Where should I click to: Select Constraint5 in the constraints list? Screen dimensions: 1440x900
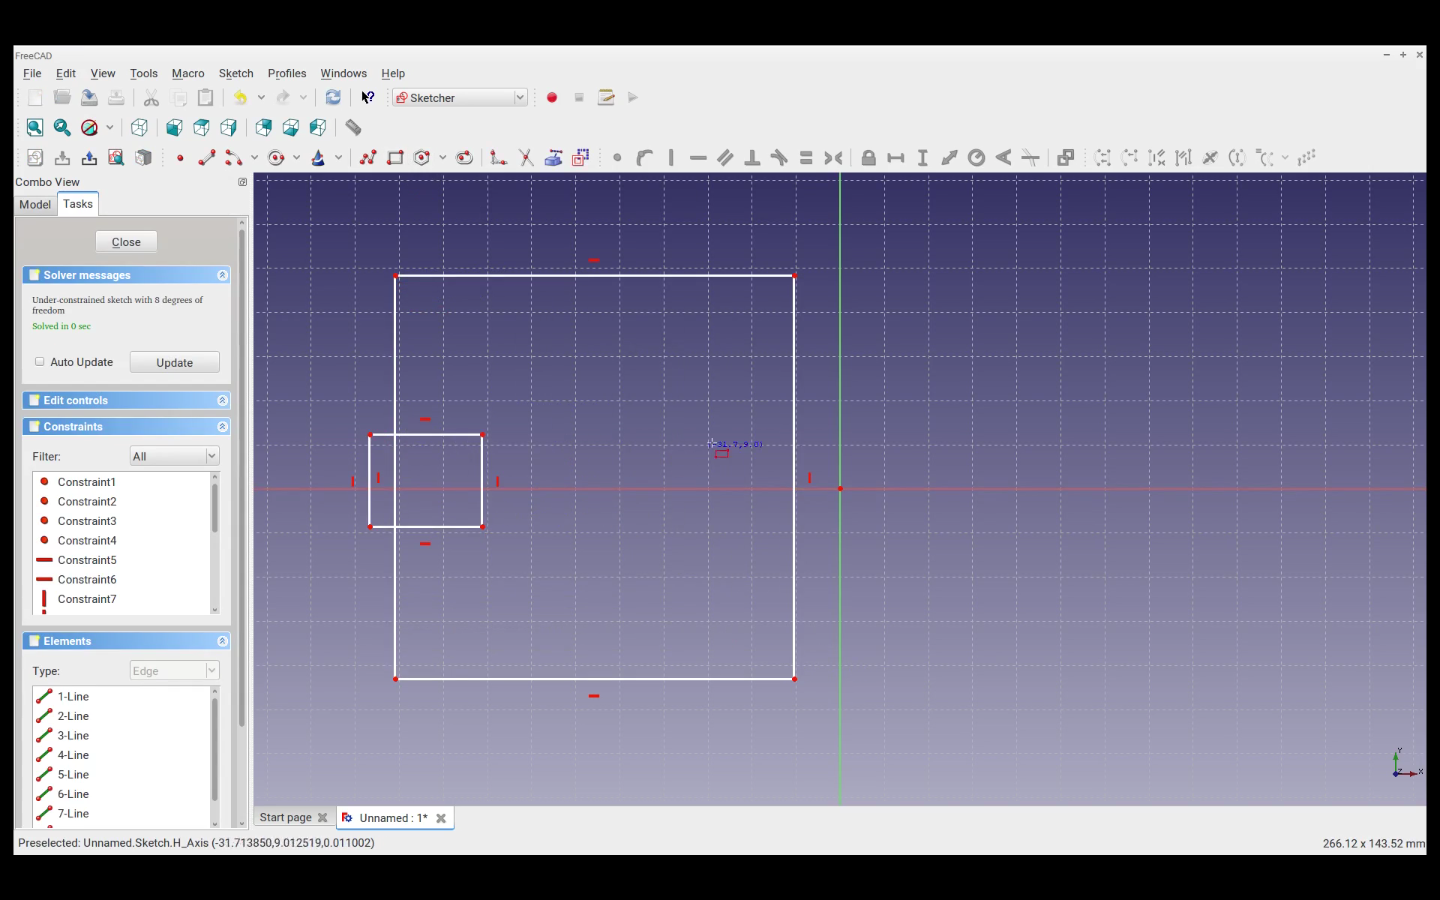pyautogui.click(x=87, y=560)
